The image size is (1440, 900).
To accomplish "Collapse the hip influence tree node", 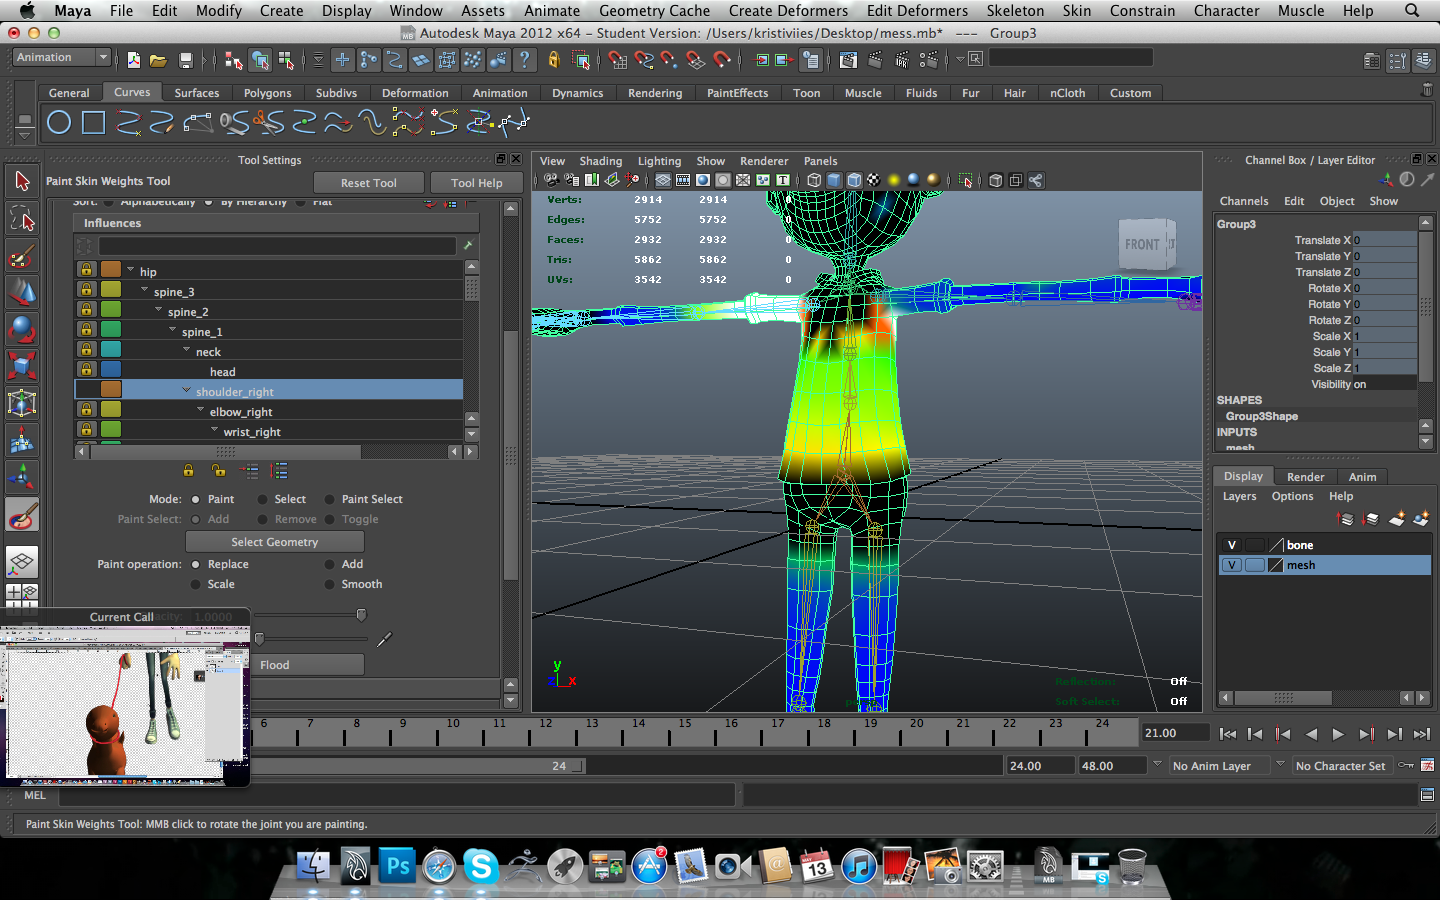I will (x=130, y=270).
